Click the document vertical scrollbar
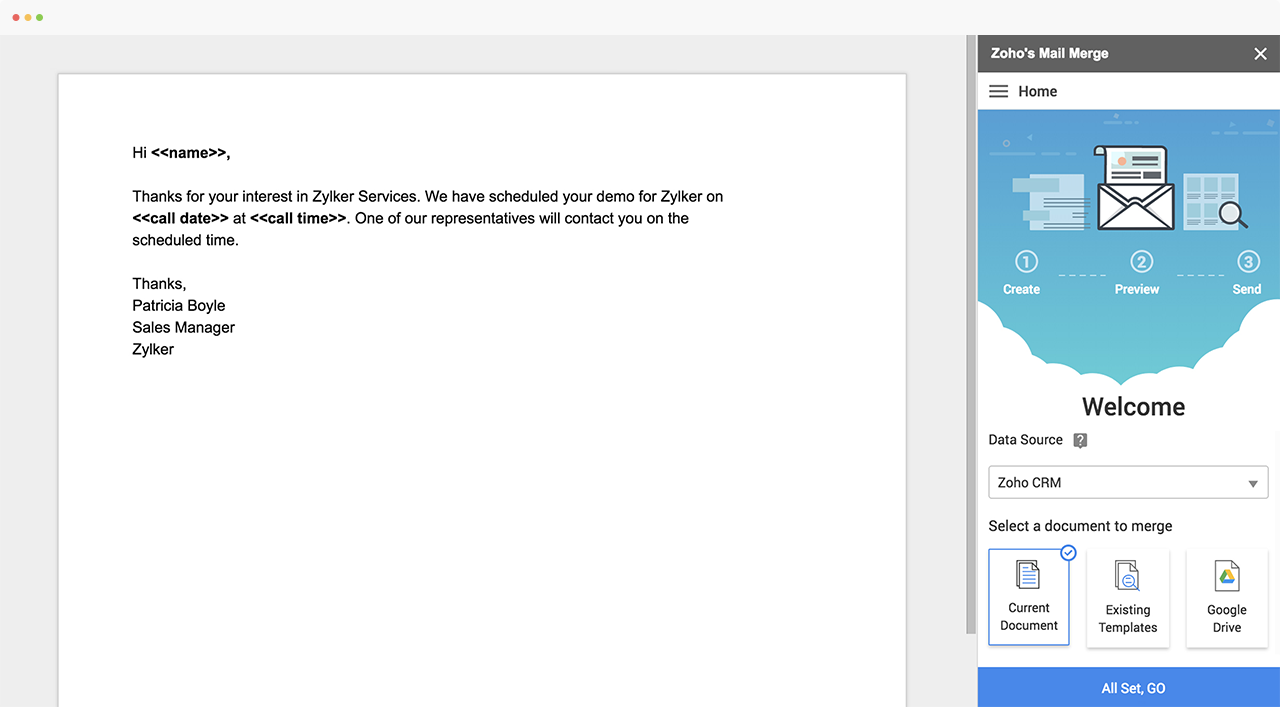This screenshot has width=1280, height=707. [971, 335]
